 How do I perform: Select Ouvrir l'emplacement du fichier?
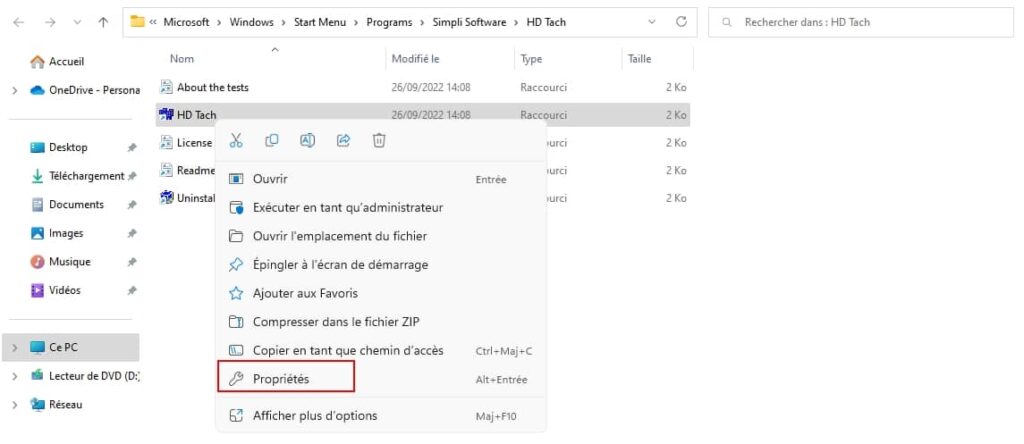point(381,236)
